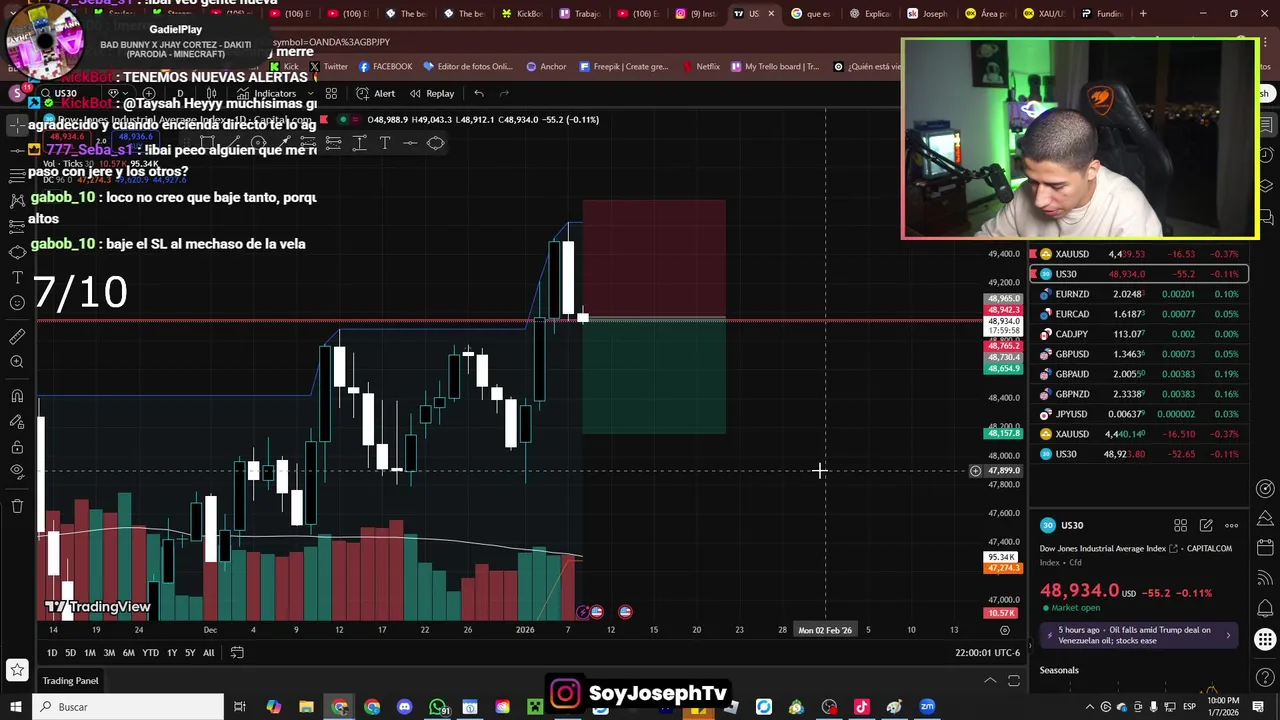This screenshot has height=720, width=1280.
Task: Select the Zoom in tool in left sidebar
Action: click(x=17, y=362)
